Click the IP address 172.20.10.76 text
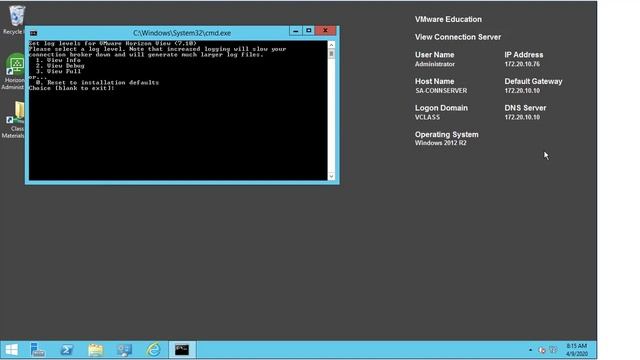This screenshot has width=640, height=360. (x=522, y=64)
